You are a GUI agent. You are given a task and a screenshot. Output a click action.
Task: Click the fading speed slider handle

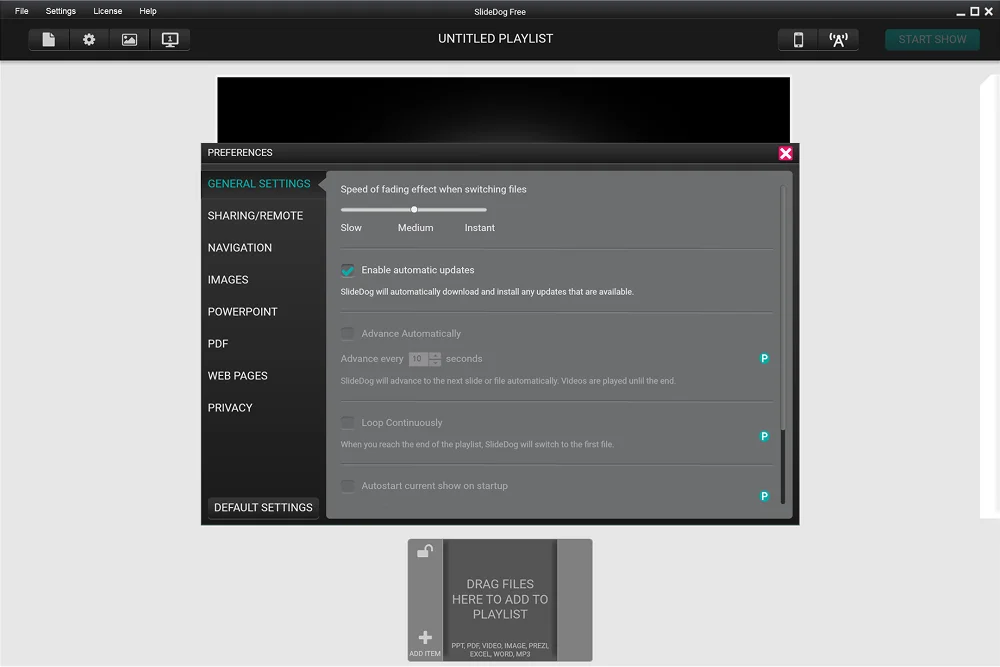click(x=414, y=209)
